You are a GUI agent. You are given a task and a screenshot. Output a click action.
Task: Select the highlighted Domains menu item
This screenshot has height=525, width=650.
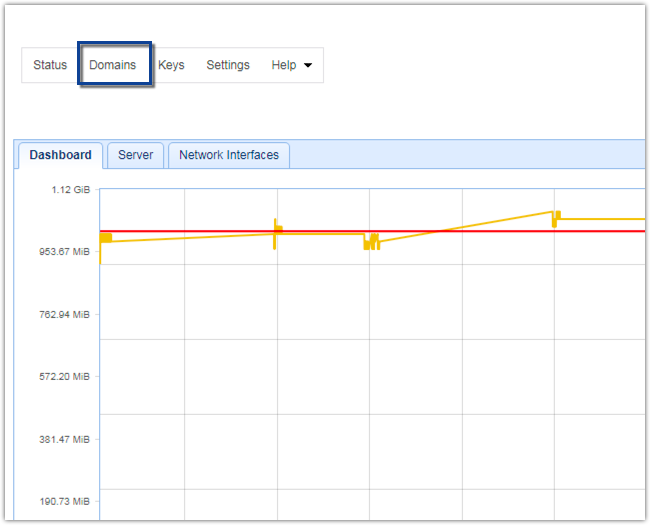coord(113,65)
